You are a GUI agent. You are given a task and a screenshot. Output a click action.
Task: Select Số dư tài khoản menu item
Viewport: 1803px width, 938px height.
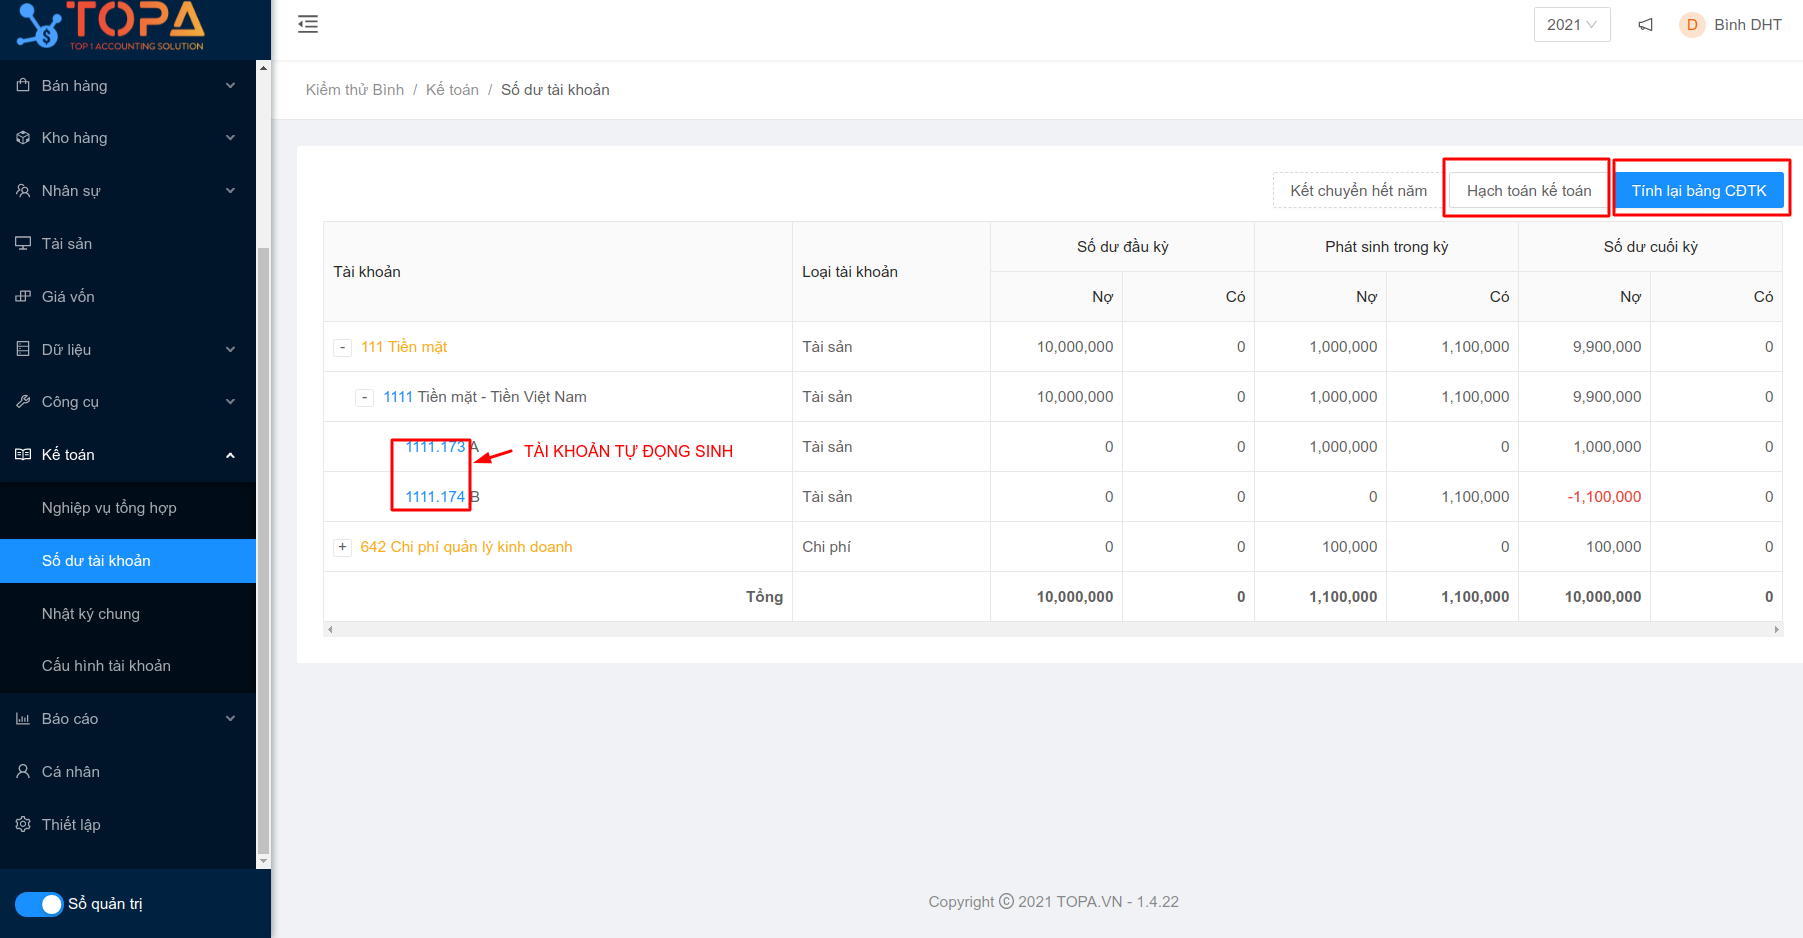128,561
